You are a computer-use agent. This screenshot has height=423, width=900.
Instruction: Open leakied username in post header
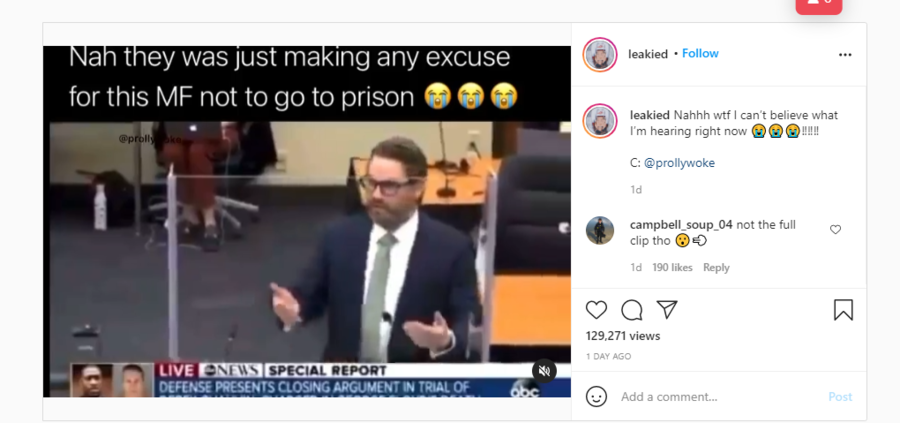(x=648, y=54)
